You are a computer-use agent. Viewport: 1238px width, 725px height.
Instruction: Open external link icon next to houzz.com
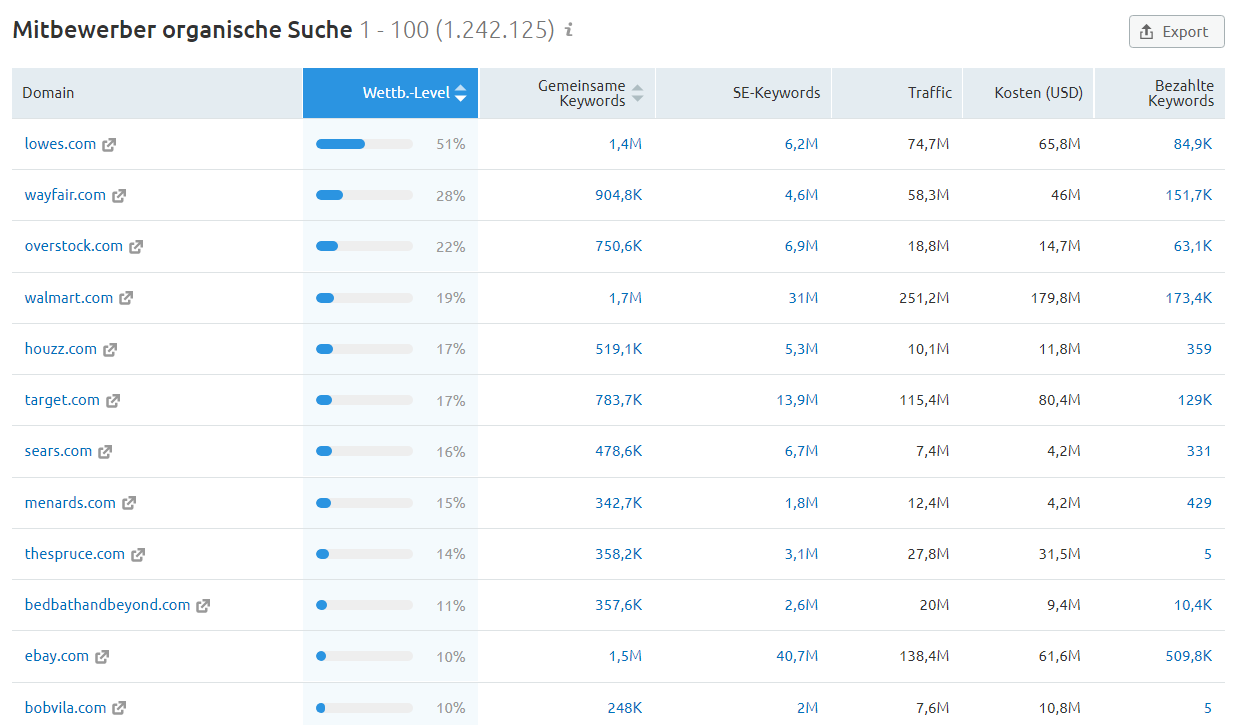[110, 350]
